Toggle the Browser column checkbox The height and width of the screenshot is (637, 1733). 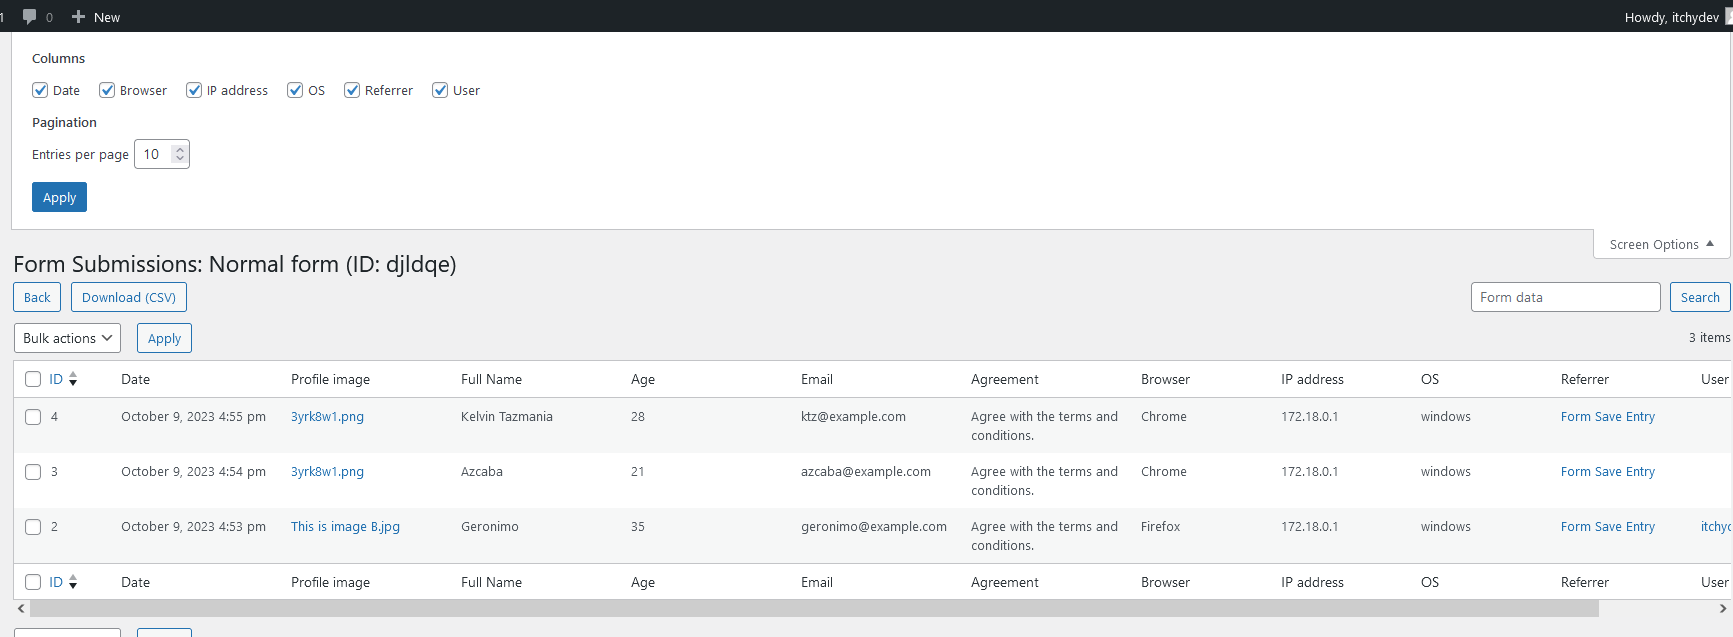click(107, 90)
